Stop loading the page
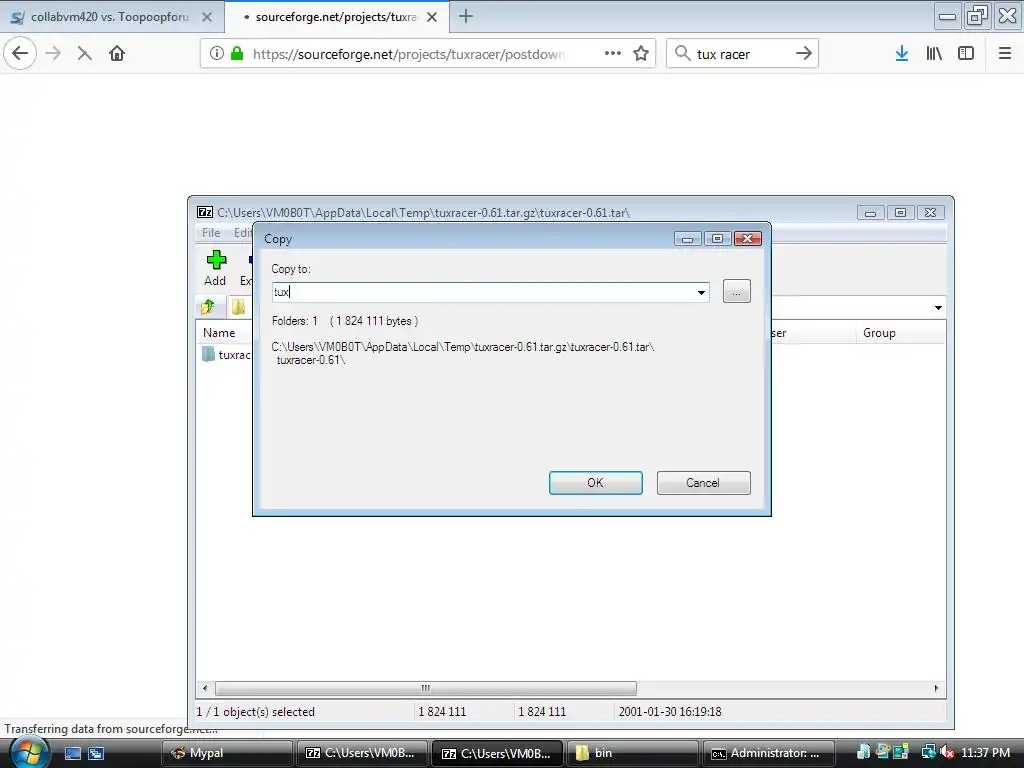This screenshot has height=768, width=1024. click(x=84, y=54)
